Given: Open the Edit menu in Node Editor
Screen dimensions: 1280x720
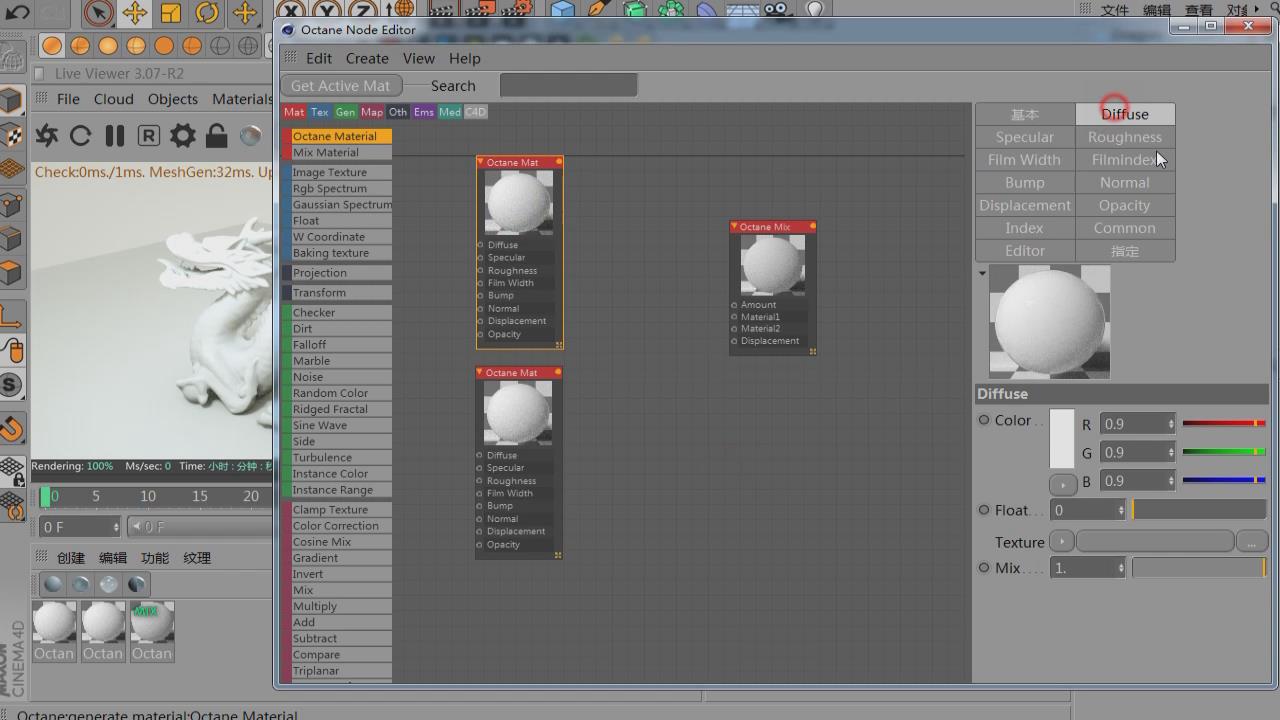Looking at the screenshot, I should coord(319,58).
